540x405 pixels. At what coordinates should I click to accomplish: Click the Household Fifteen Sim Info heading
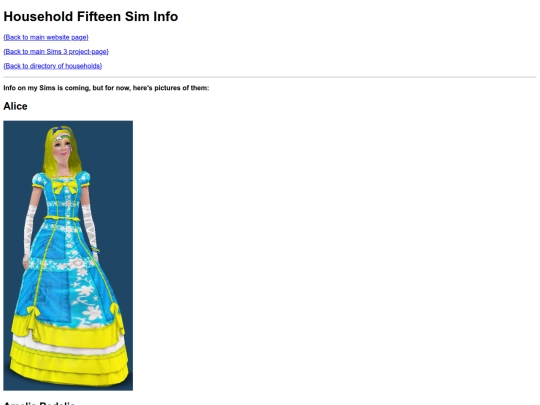(91, 17)
